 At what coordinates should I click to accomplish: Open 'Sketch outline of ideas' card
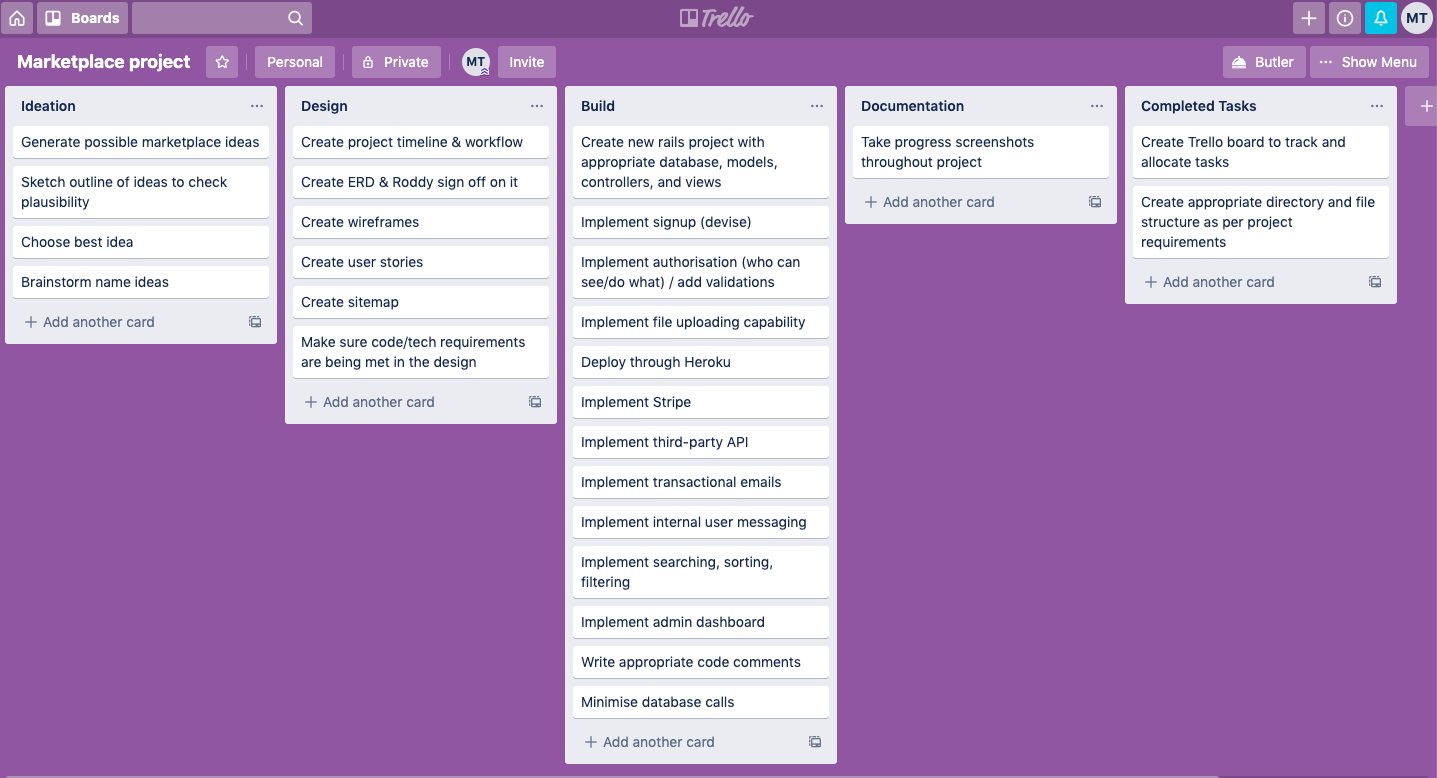[x=141, y=192]
